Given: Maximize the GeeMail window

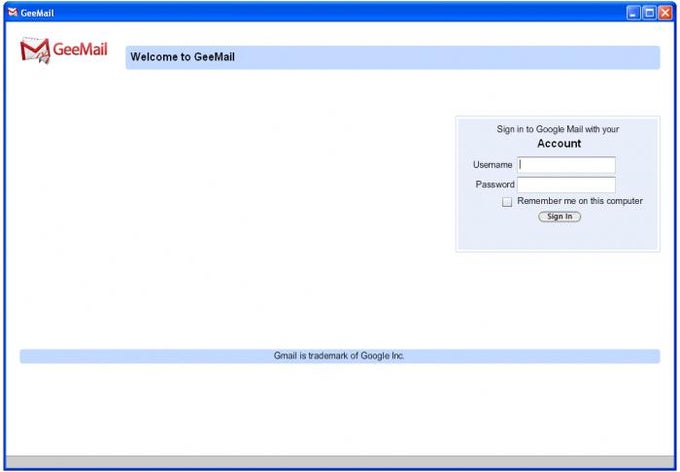Looking at the screenshot, I should [649, 13].
